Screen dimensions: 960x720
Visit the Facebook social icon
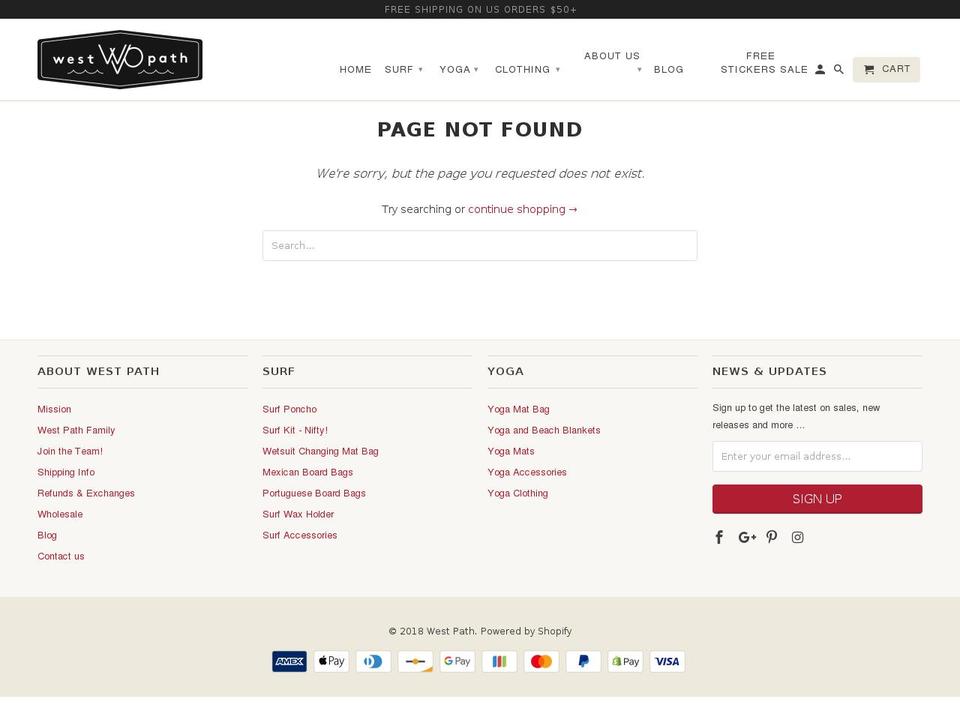tap(719, 537)
